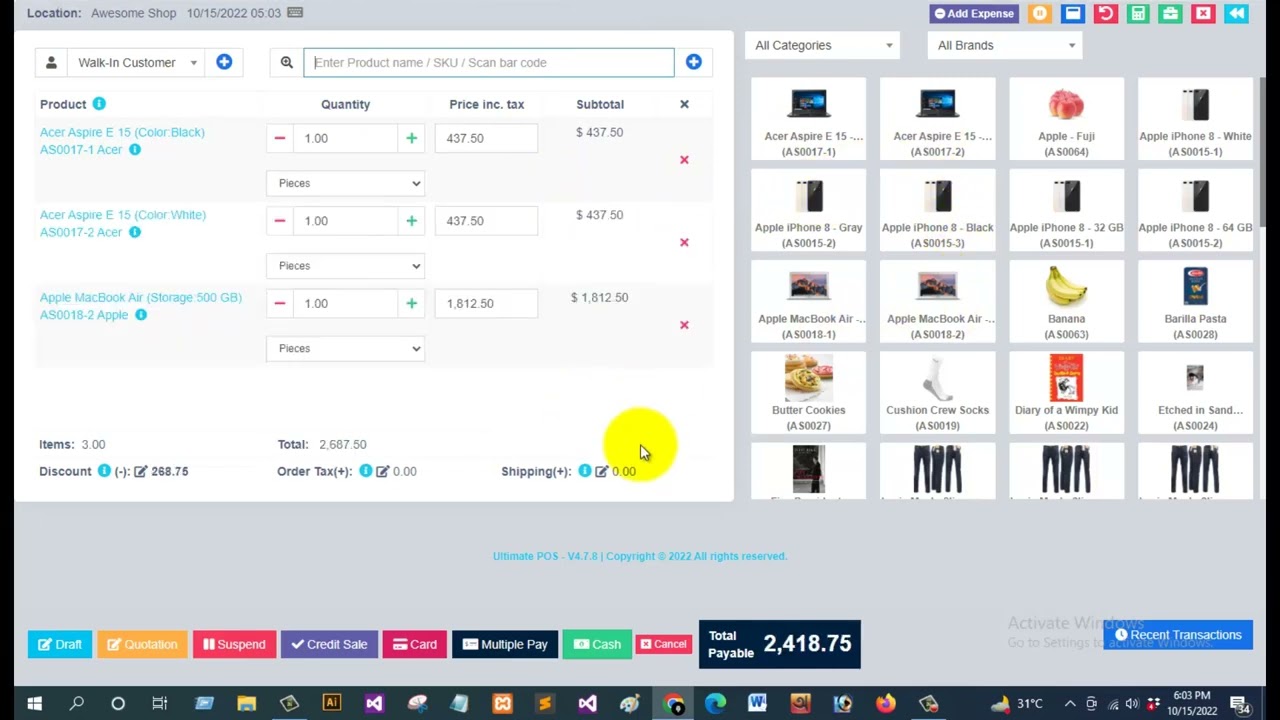This screenshot has height=720, width=1280.
Task: Click Shipping info icon
Action: [584, 471]
